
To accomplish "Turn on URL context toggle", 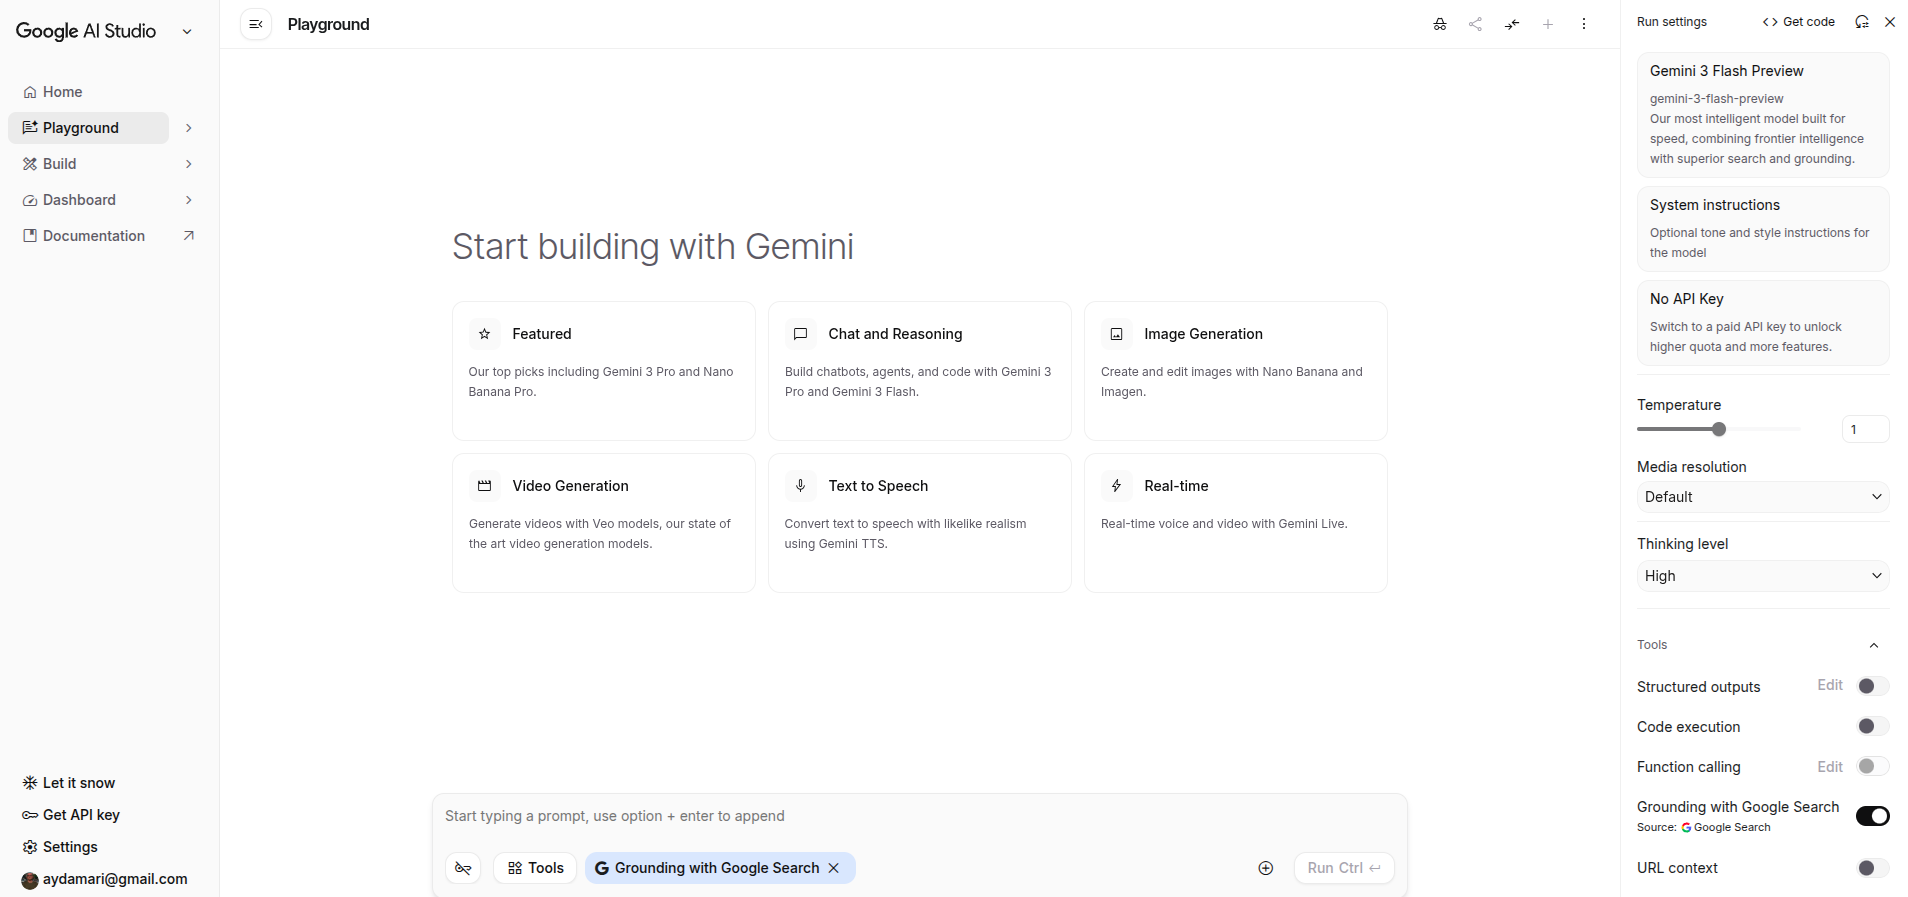I will click(x=1872, y=868).
